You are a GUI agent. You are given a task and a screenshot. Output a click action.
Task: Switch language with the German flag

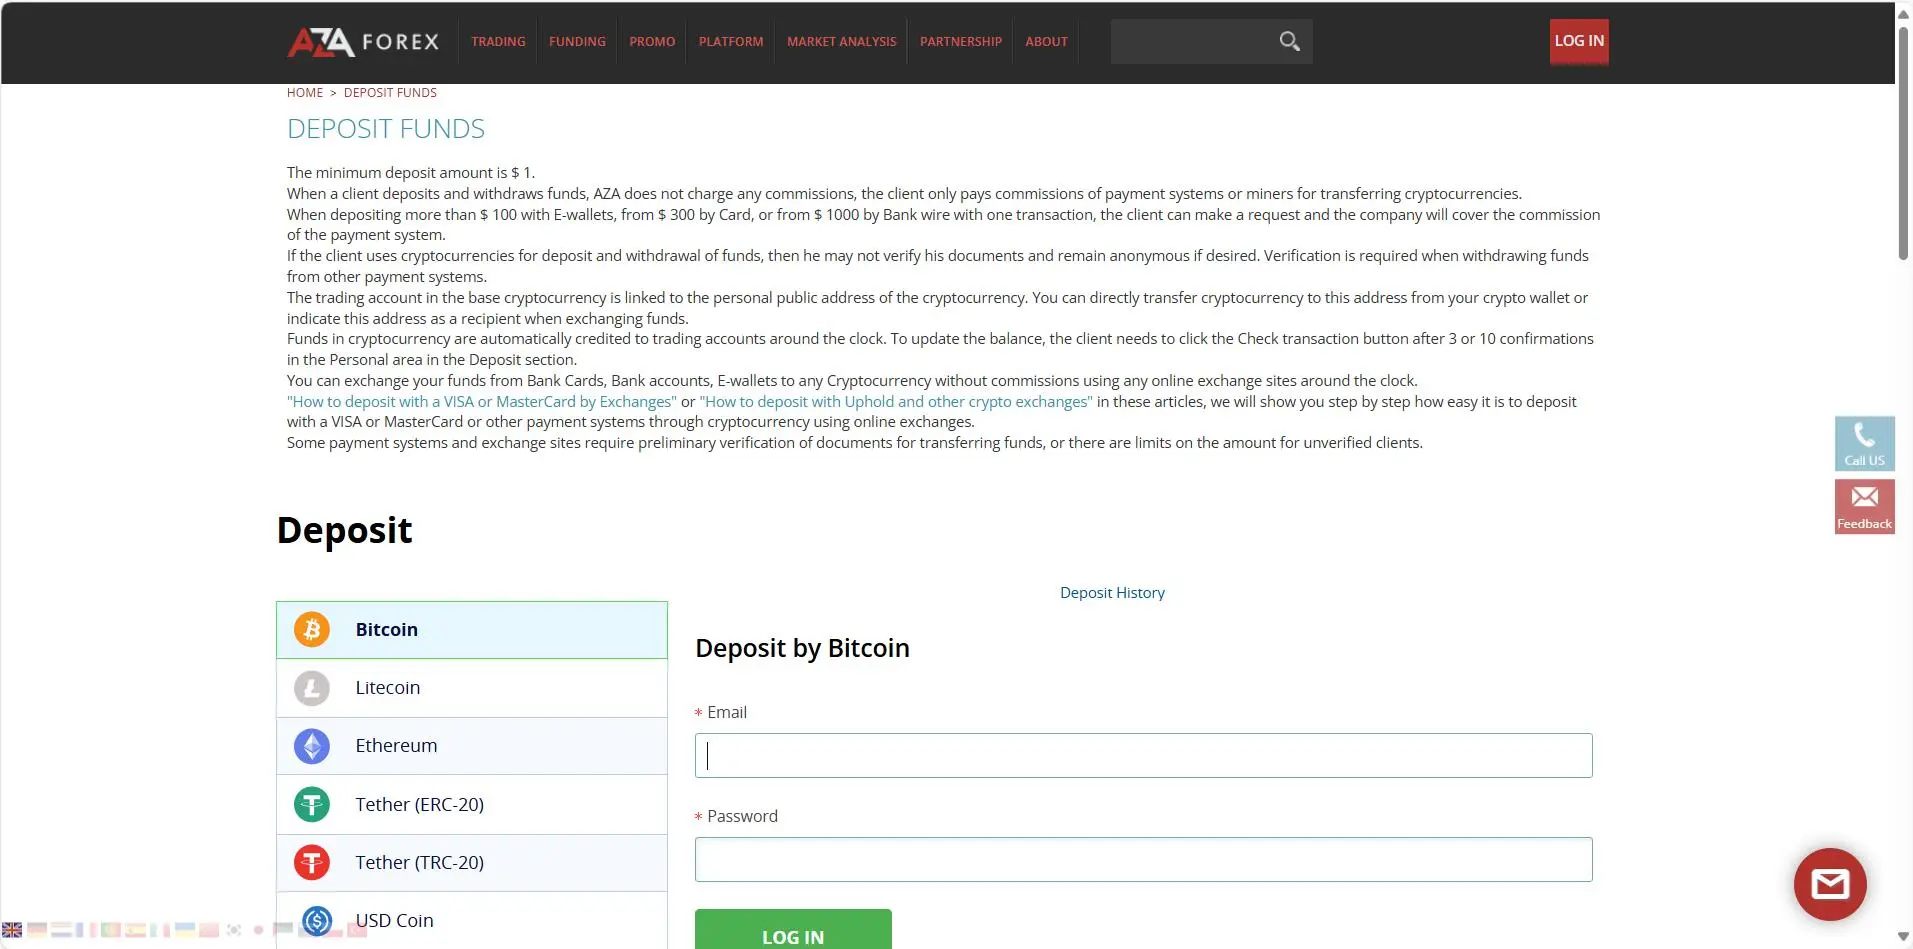pyautogui.click(x=37, y=930)
